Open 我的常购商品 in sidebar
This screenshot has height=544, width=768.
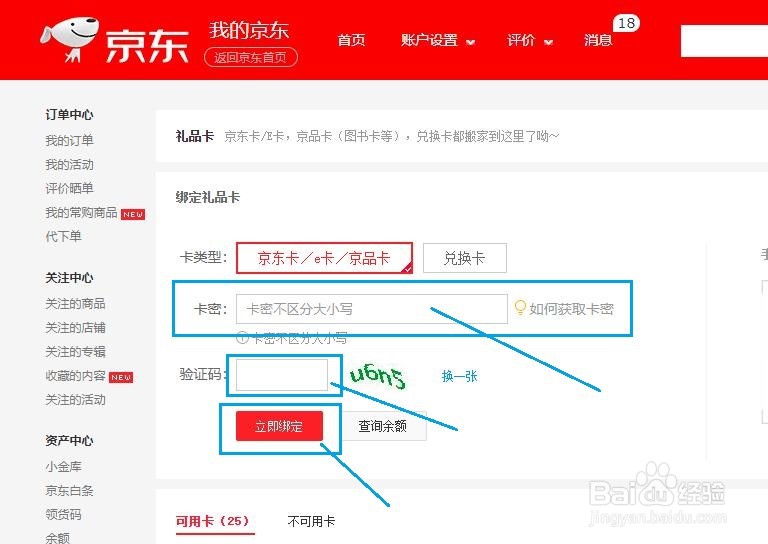click(x=81, y=213)
